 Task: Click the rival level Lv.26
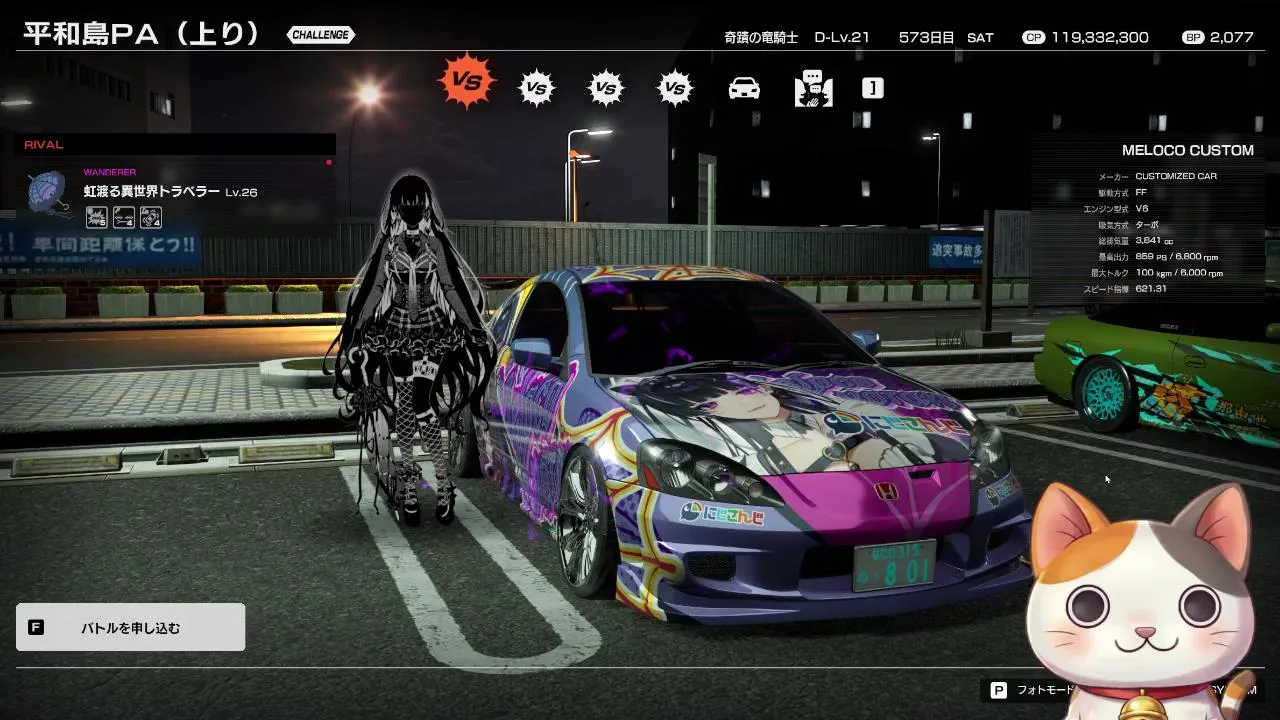tap(241, 192)
